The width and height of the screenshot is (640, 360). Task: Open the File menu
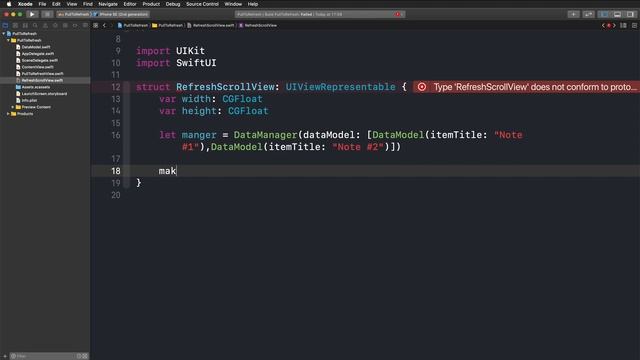pyautogui.click(x=42, y=4)
